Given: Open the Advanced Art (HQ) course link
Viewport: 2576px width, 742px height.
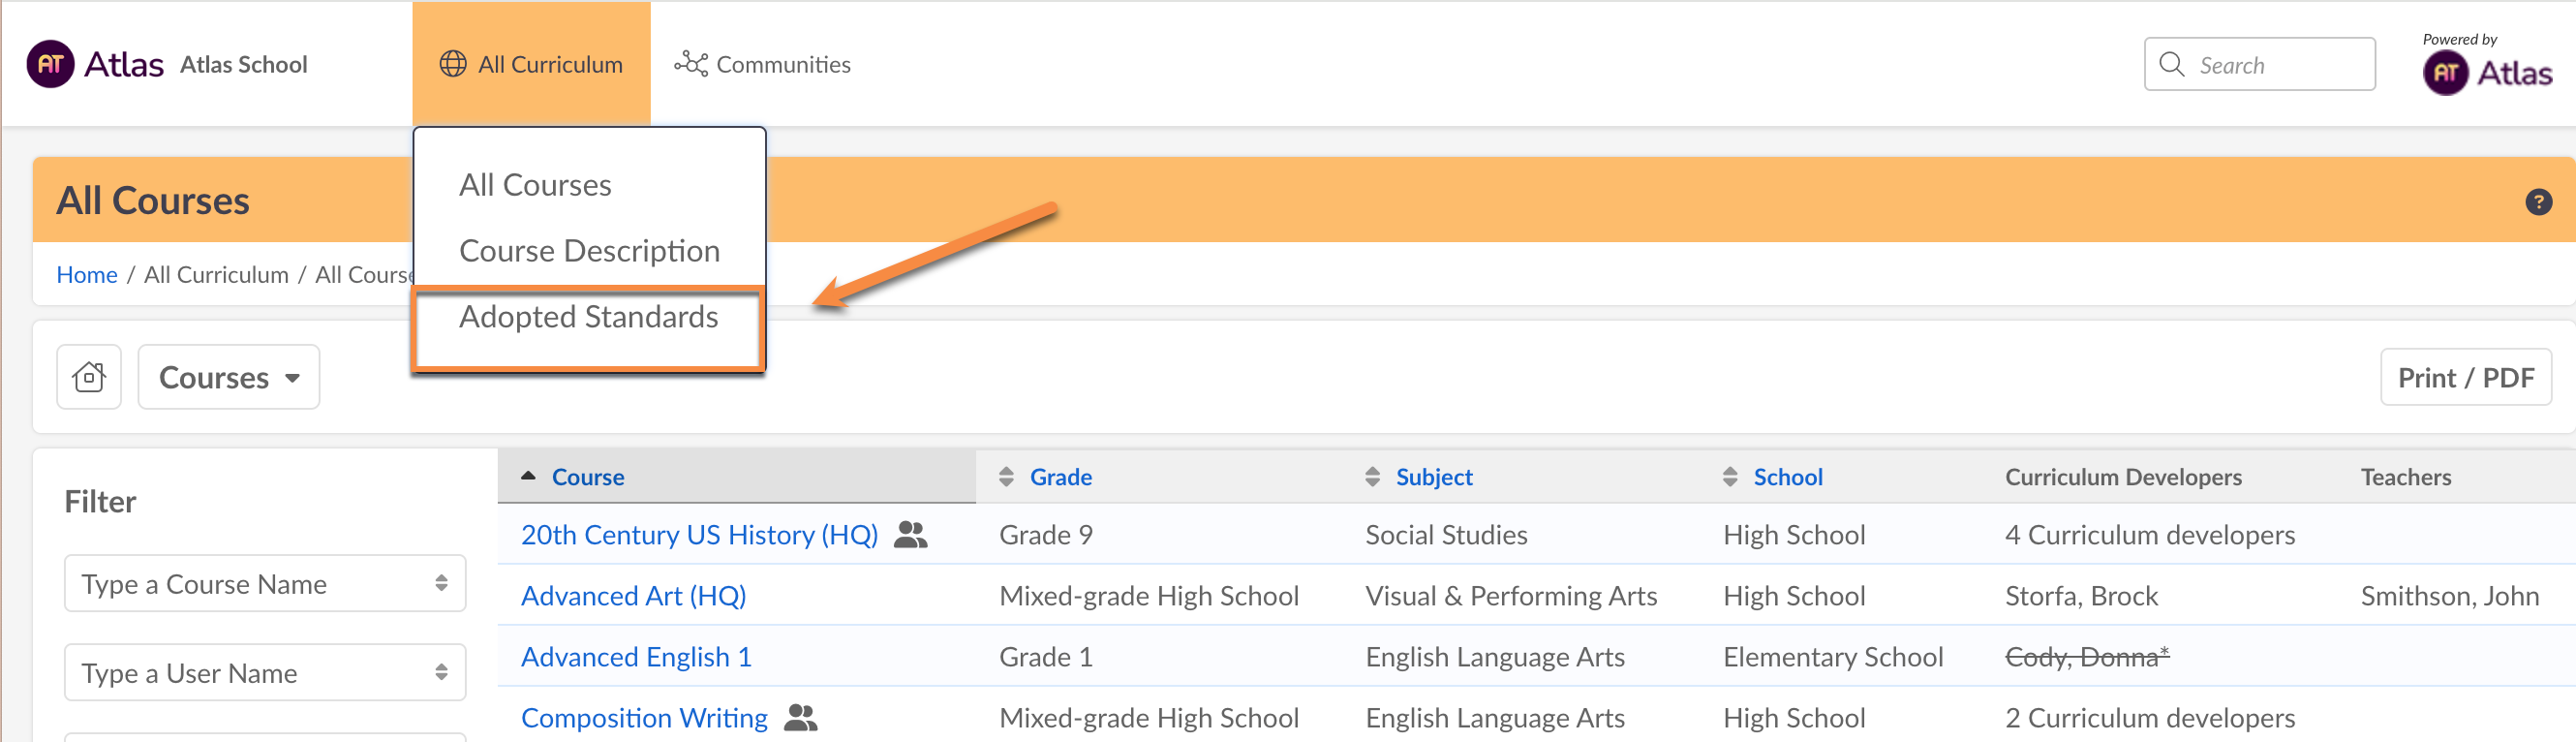Looking at the screenshot, I should pyautogui.click(x=633, y=596).
